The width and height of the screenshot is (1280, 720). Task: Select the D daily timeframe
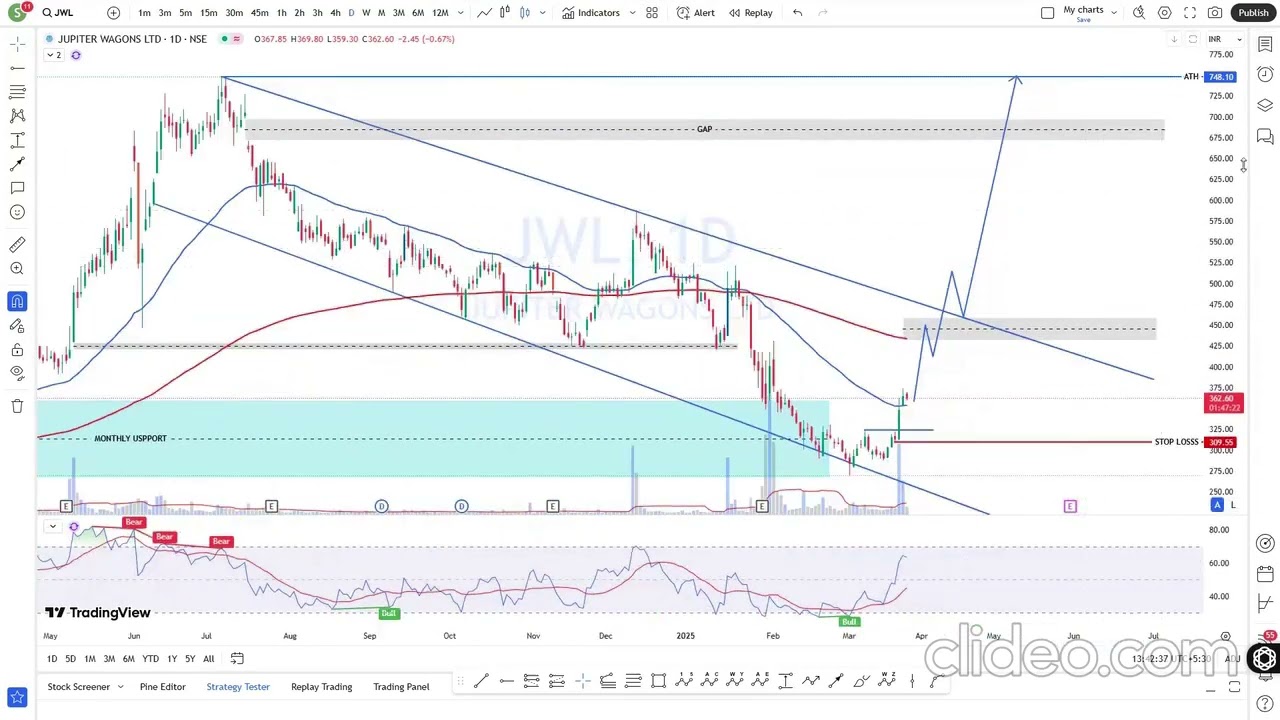(x=351, y=13)
